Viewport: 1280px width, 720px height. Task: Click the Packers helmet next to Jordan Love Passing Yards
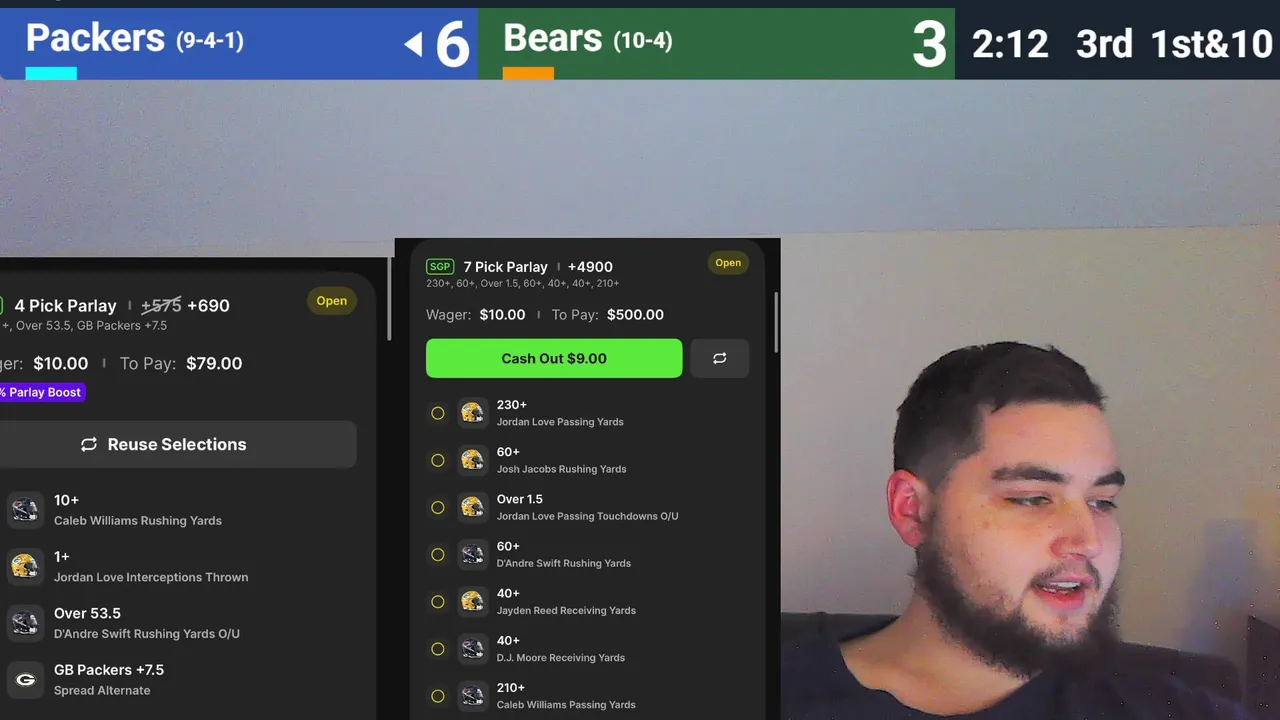[472, 413]
